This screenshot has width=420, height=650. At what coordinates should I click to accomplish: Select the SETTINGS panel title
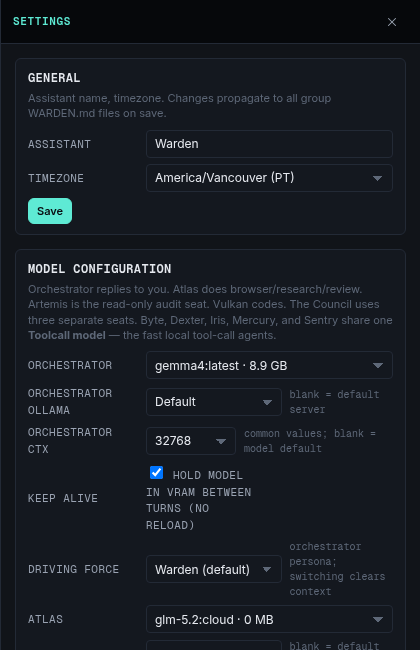pyautogui.click(x=41, y=21)
